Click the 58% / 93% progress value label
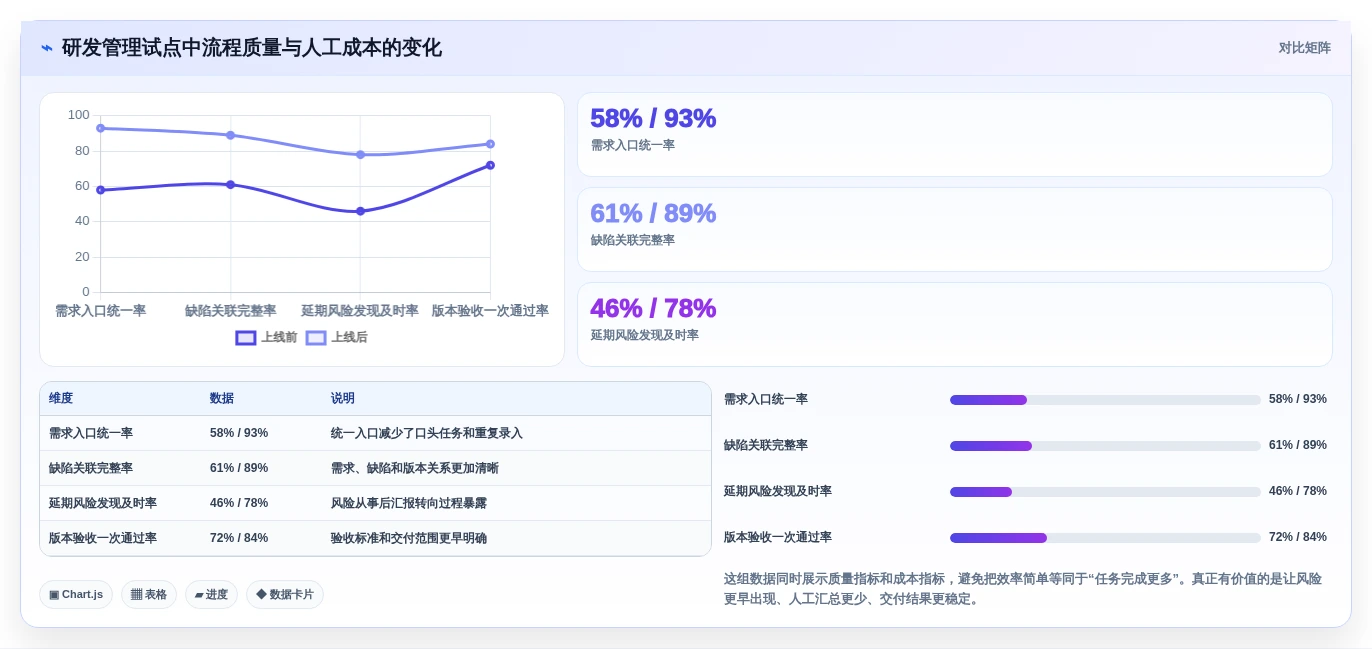 [1298, 399]
